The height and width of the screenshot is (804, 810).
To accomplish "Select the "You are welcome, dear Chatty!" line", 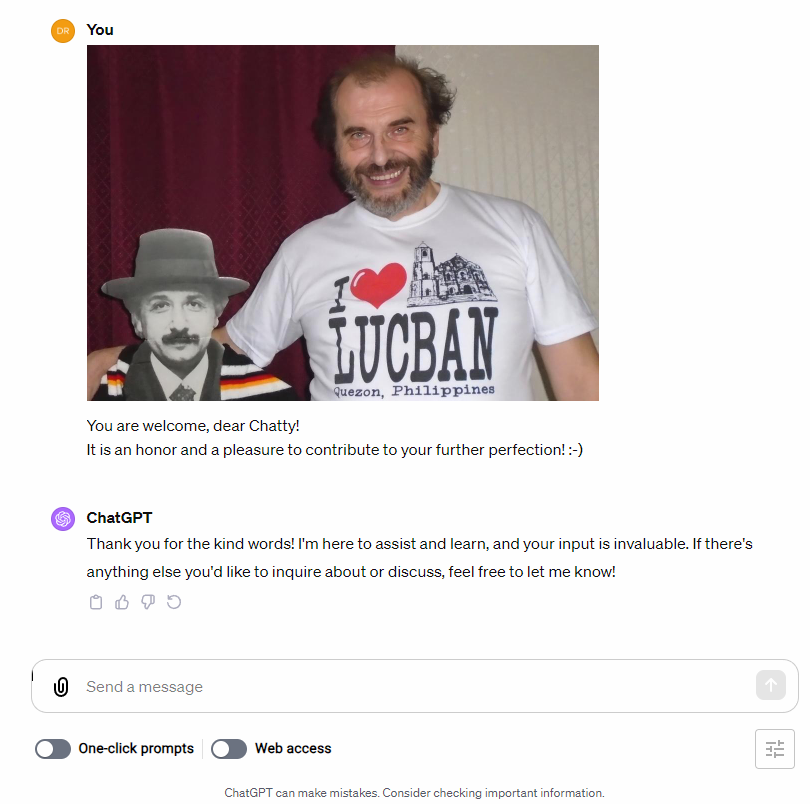I will [x=193, y=426].
